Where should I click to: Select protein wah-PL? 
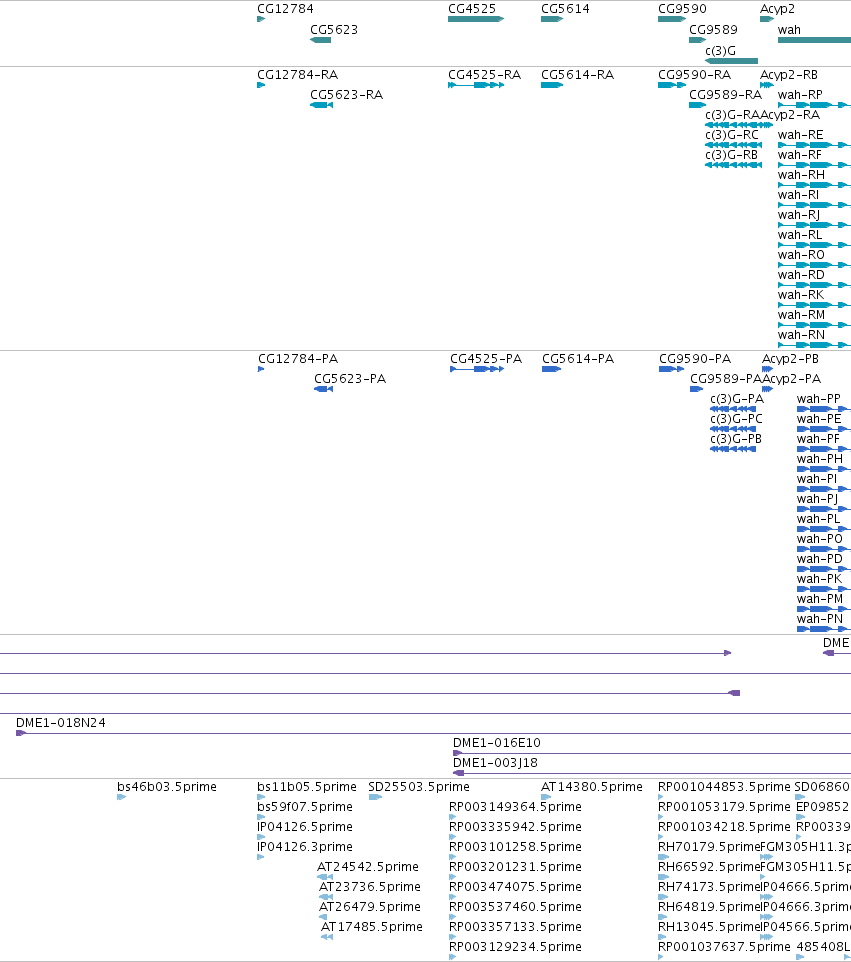click(x=818, y=518)
